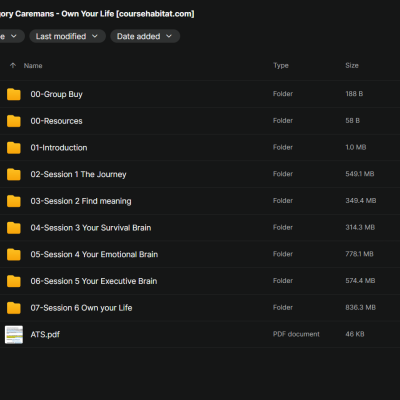Image resolution: width=400 pixels, height=400 pixels.
Task: Select the 01-Introduction folder name
Action: 59,148
